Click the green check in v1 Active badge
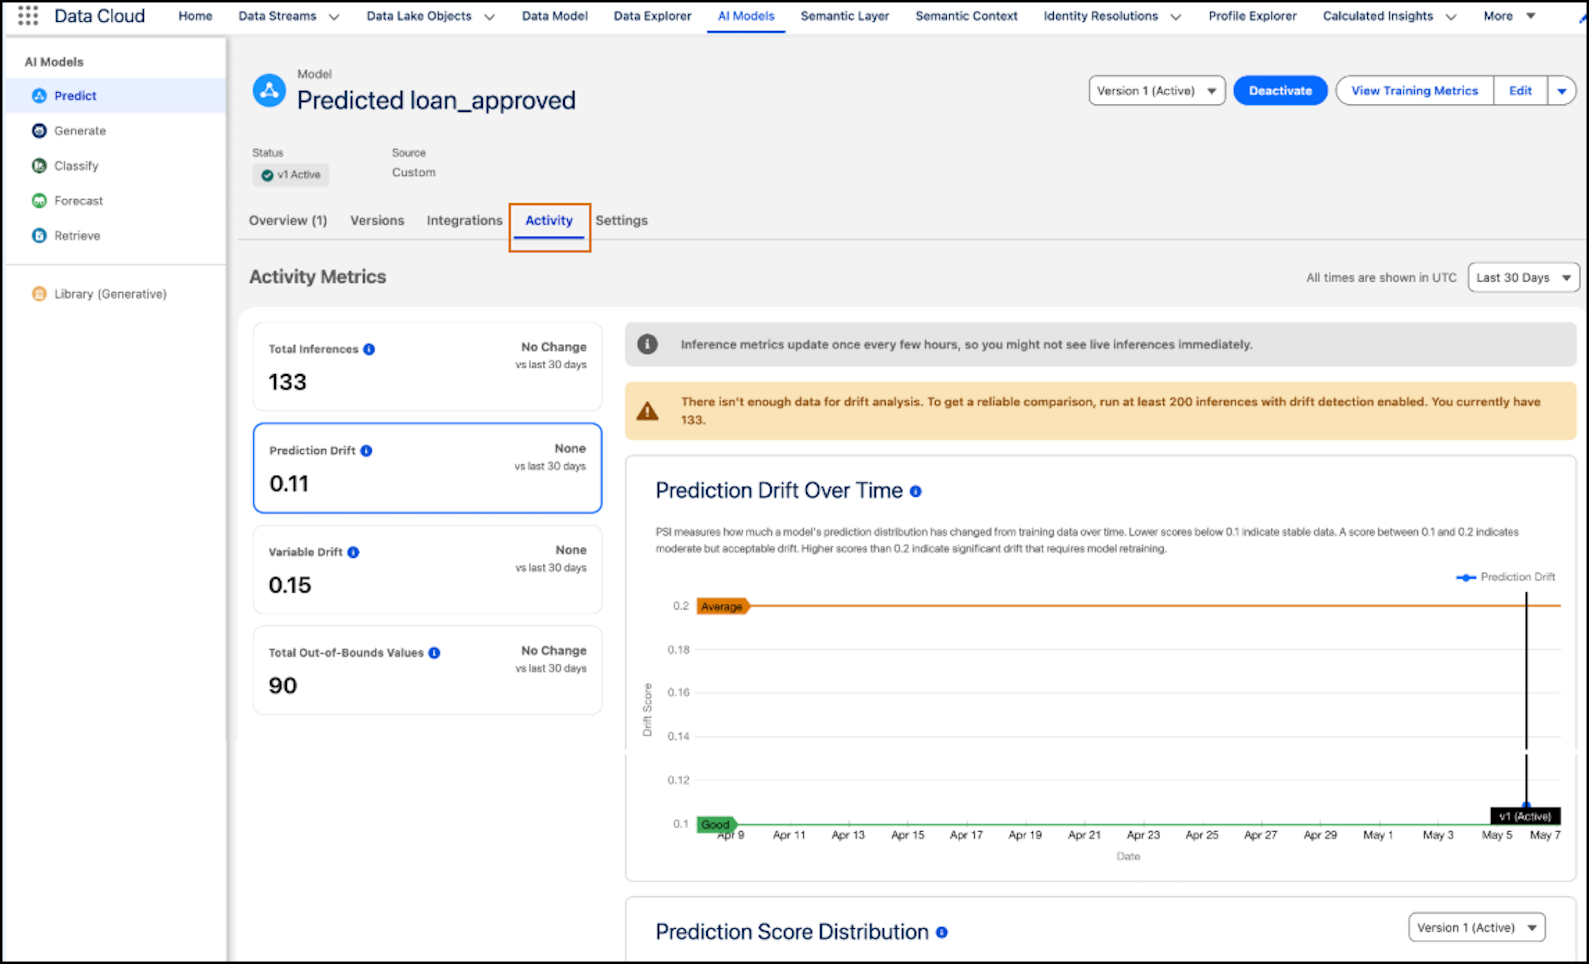The height and width of the screenshot is (964, 1589). click(x=267, y=175)
